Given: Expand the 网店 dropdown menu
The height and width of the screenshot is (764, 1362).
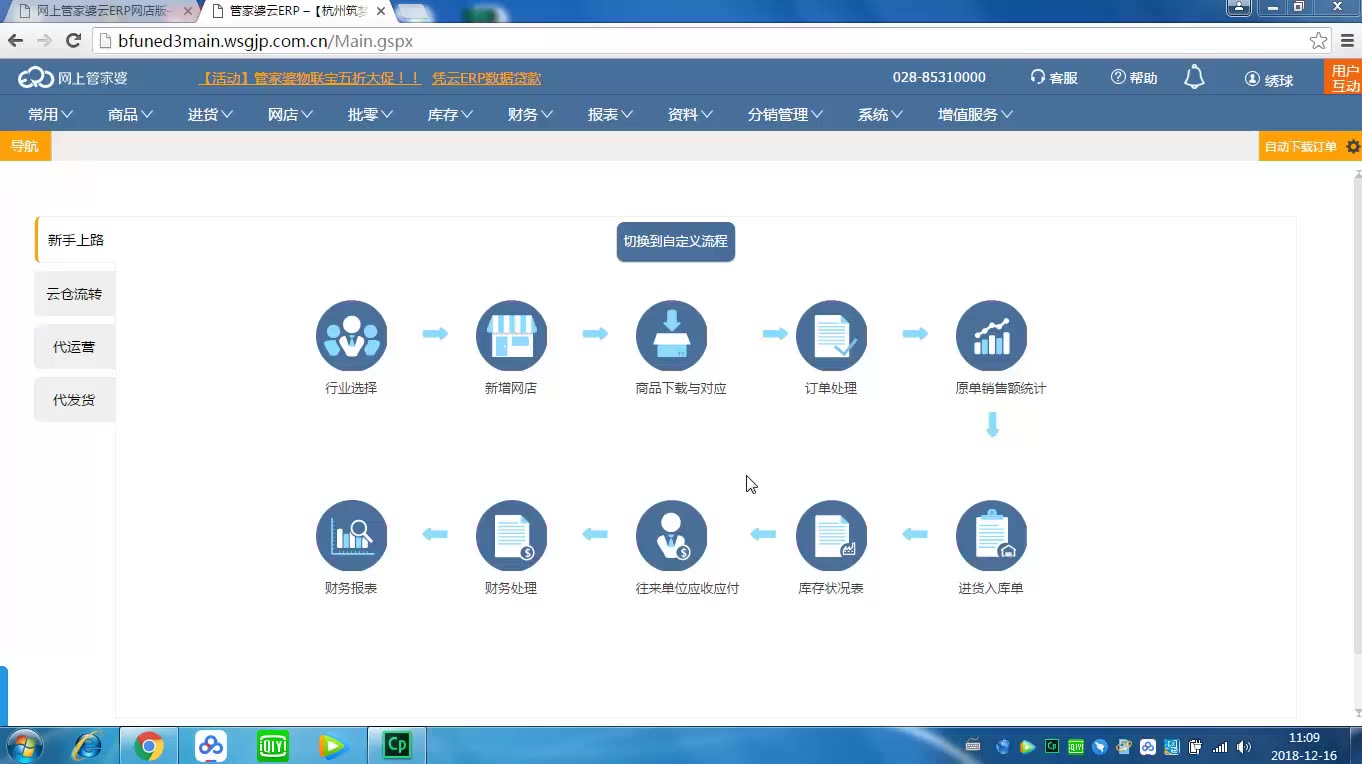Looking at the screenshot, I should (290, 115).
